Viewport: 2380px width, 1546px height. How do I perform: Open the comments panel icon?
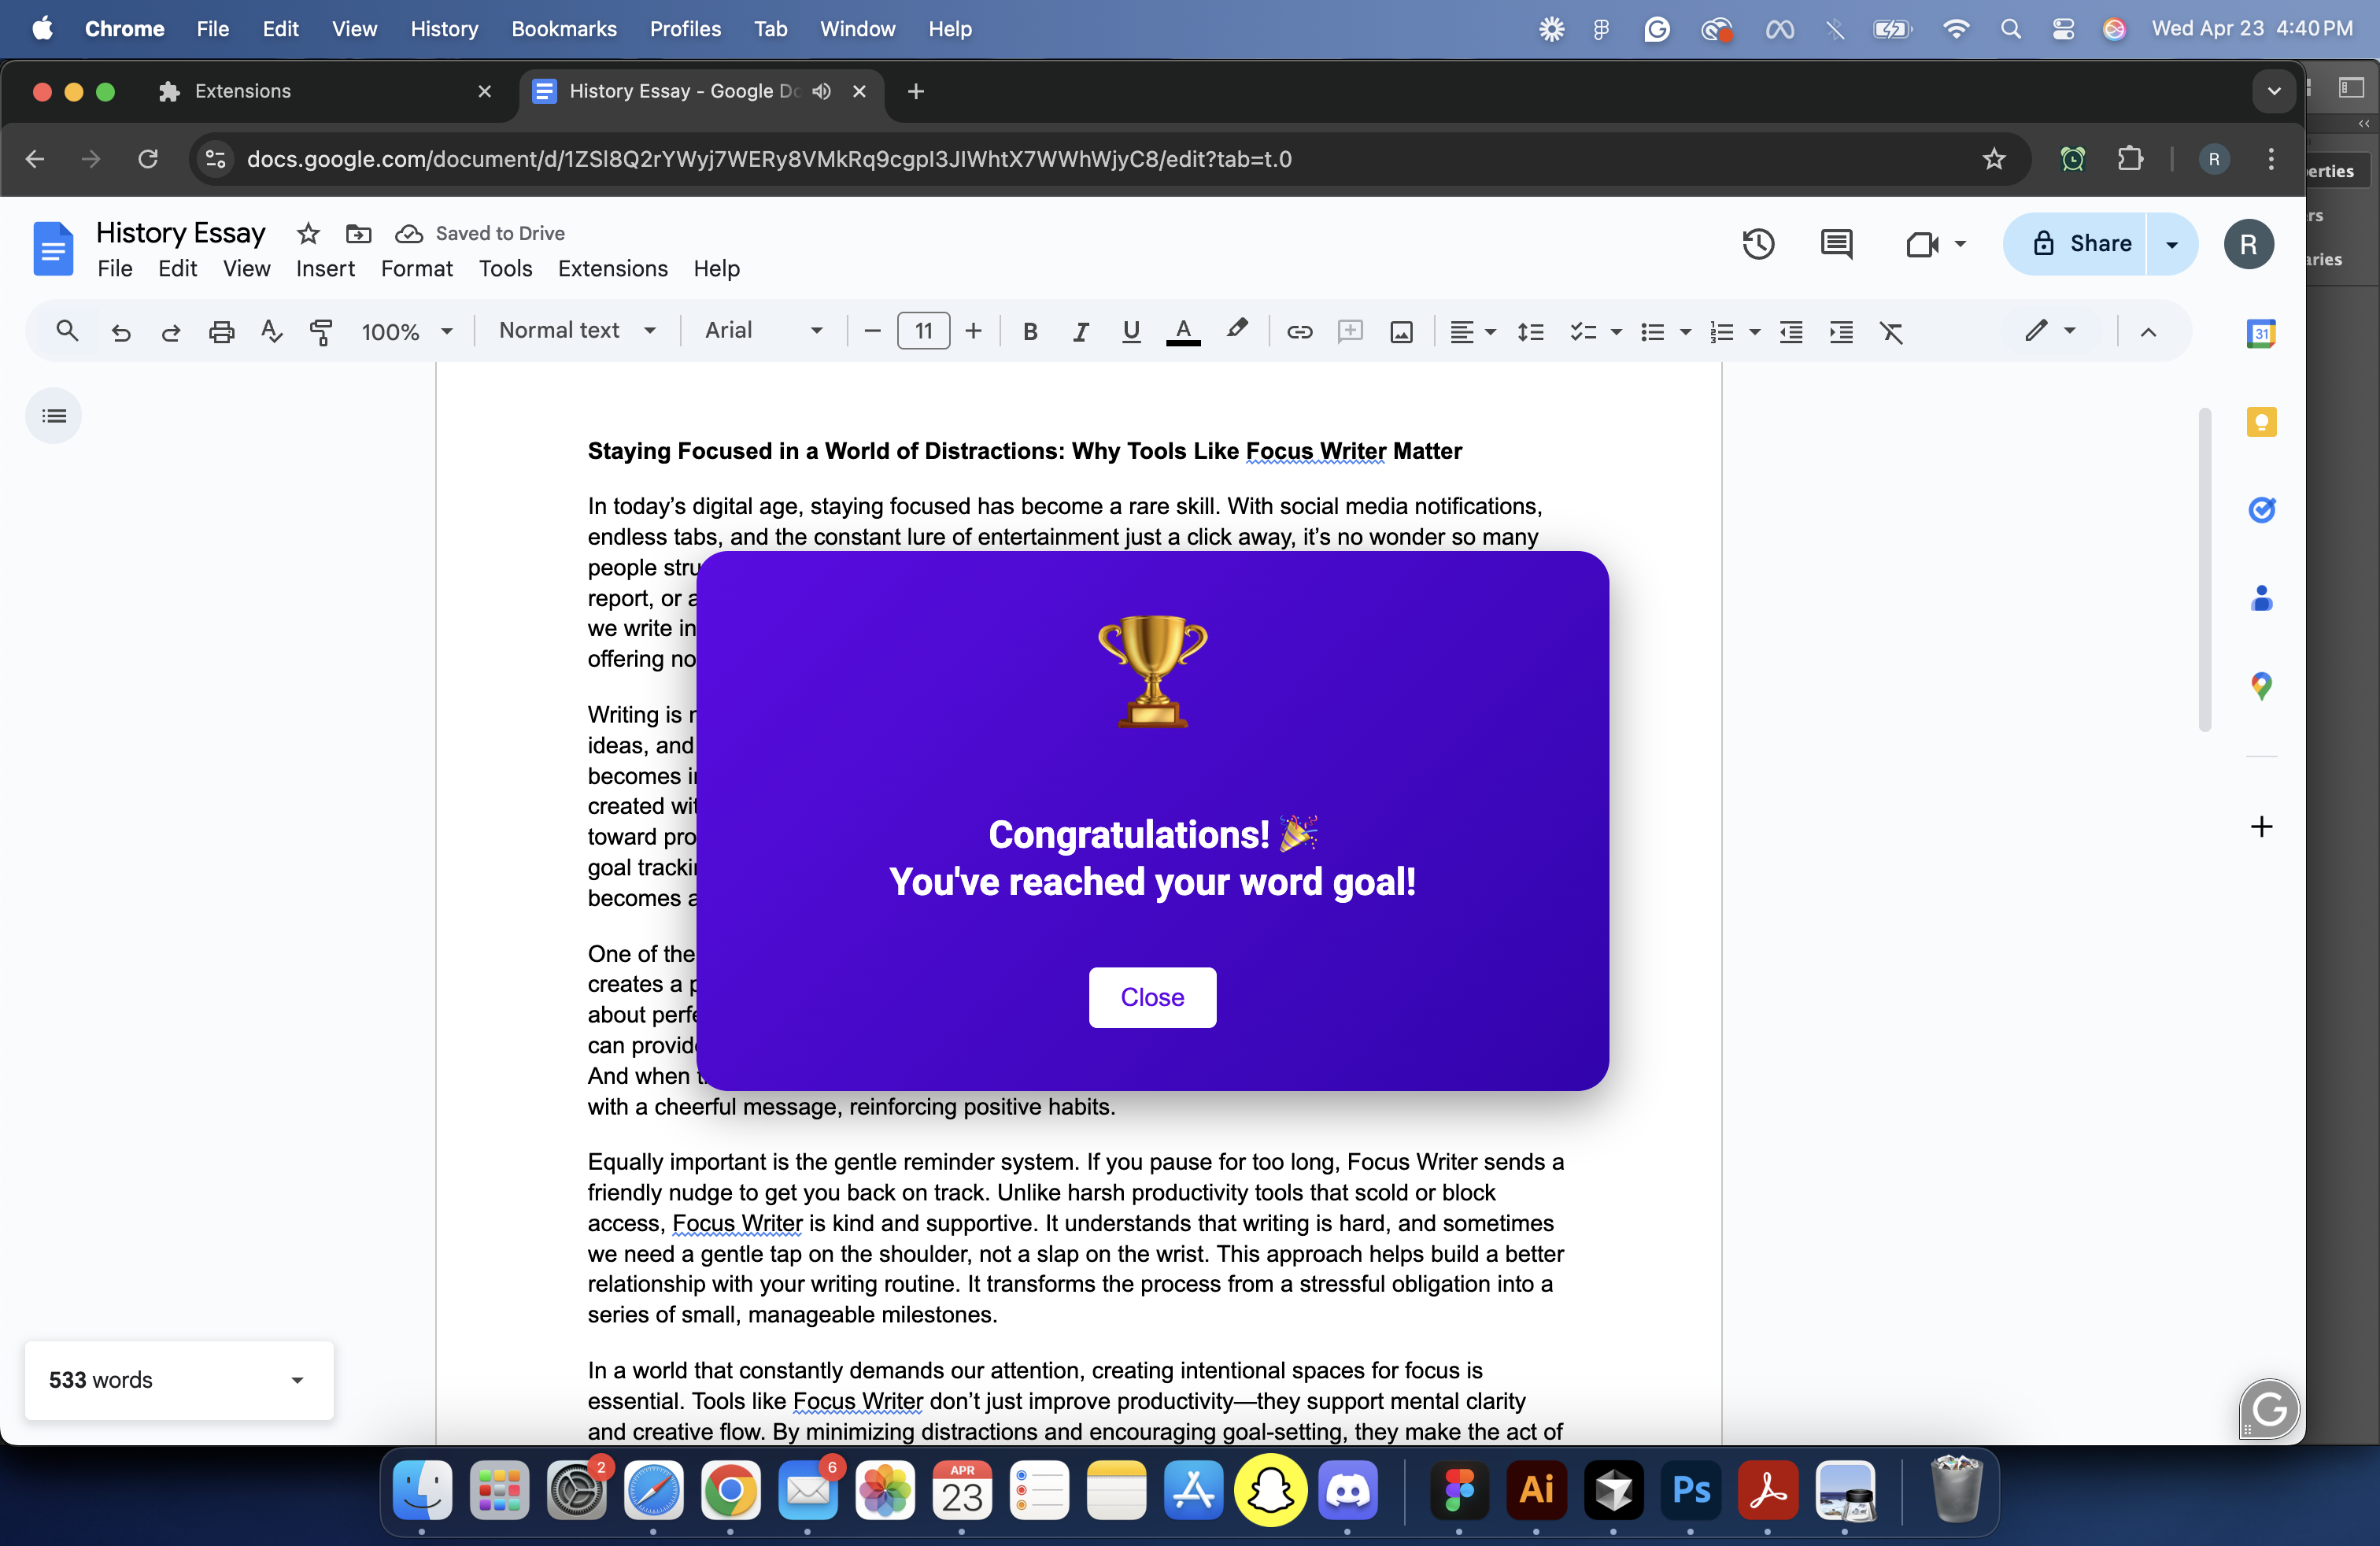point(1836,244)
